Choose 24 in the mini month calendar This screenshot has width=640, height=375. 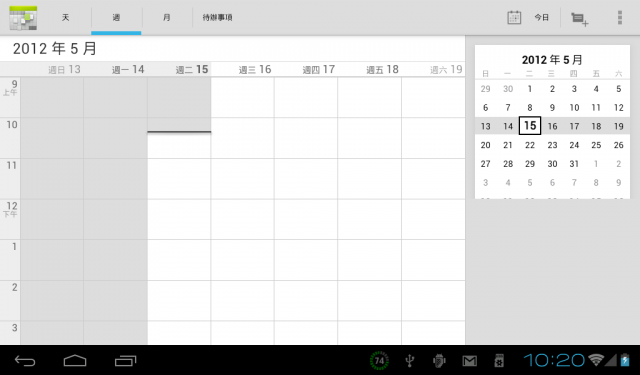pos(574,145)
